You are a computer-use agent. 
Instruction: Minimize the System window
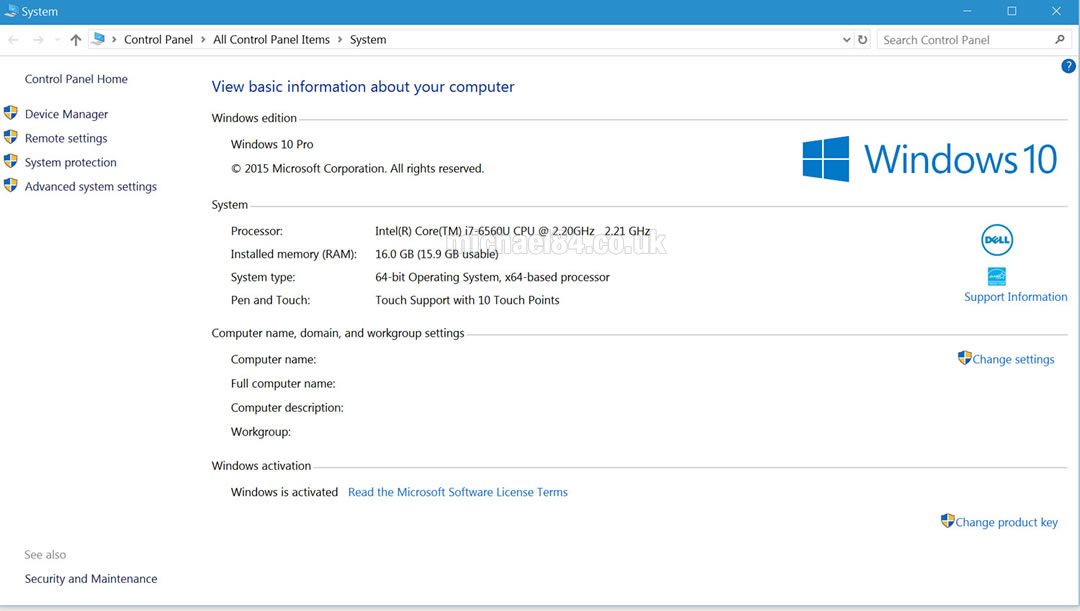(967, 11)
